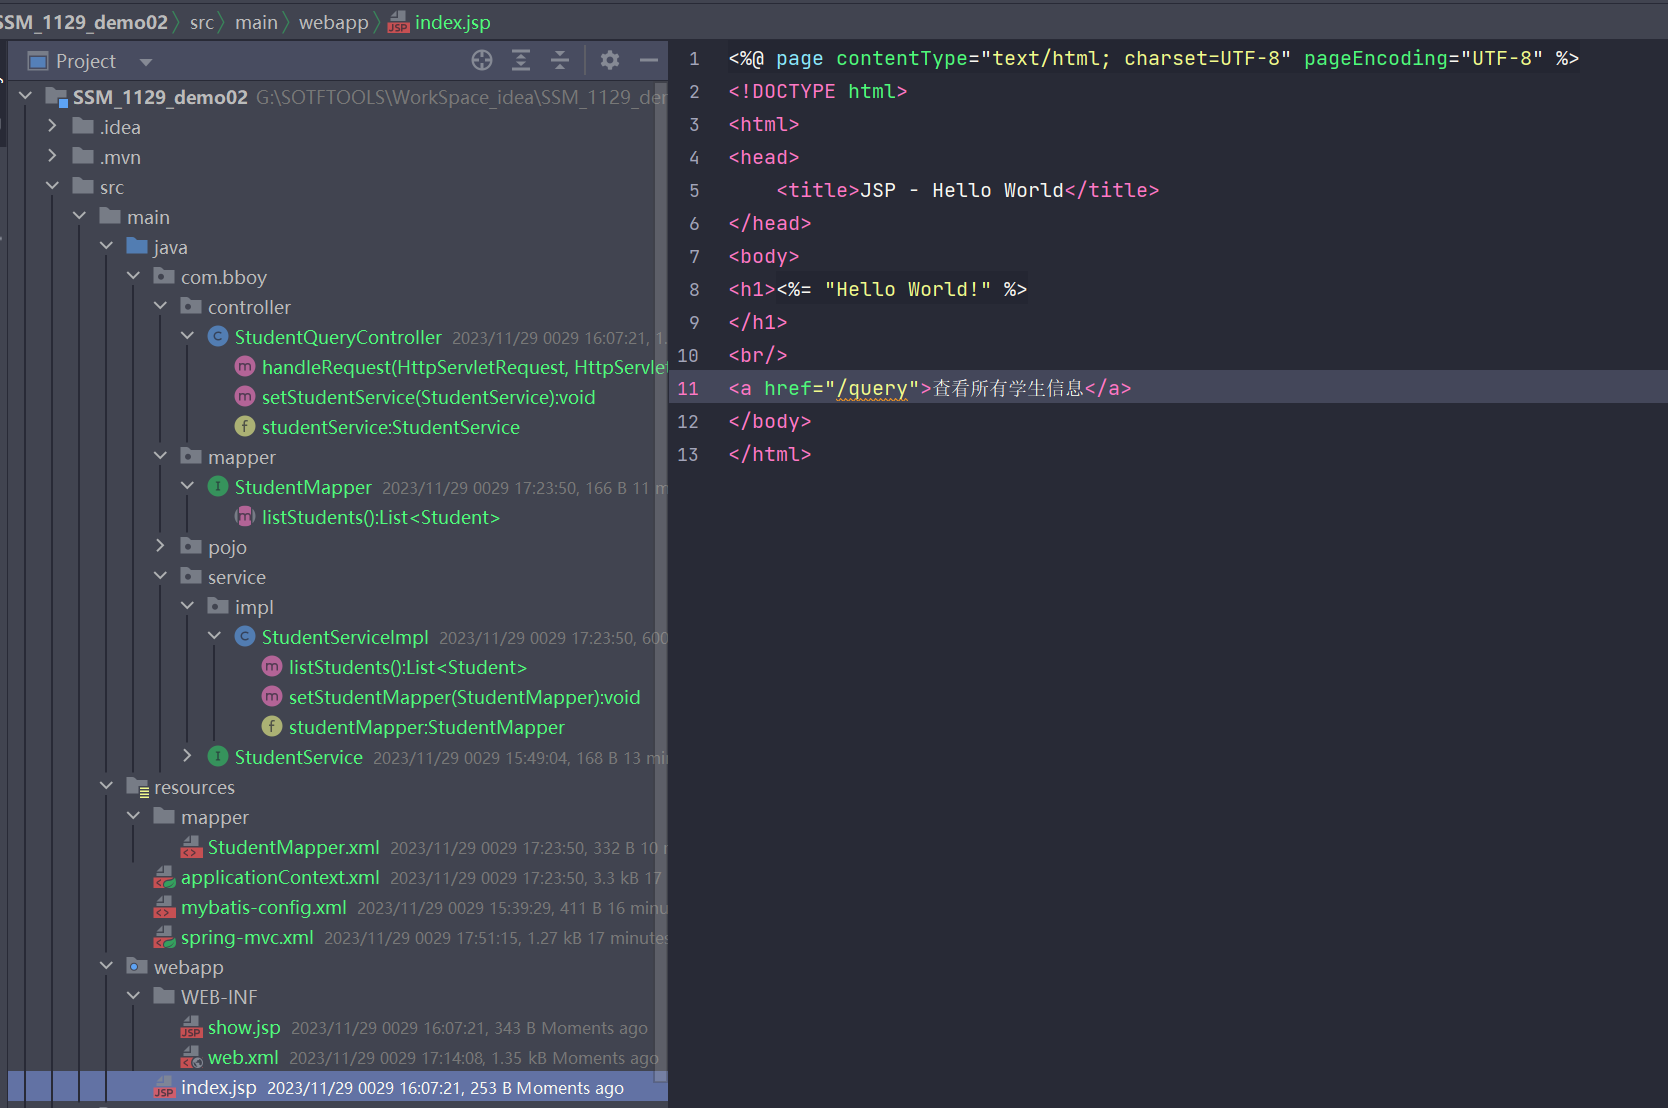Open the Project panel settings gear
The image size is (1668, 1108).
pos(610,60)
